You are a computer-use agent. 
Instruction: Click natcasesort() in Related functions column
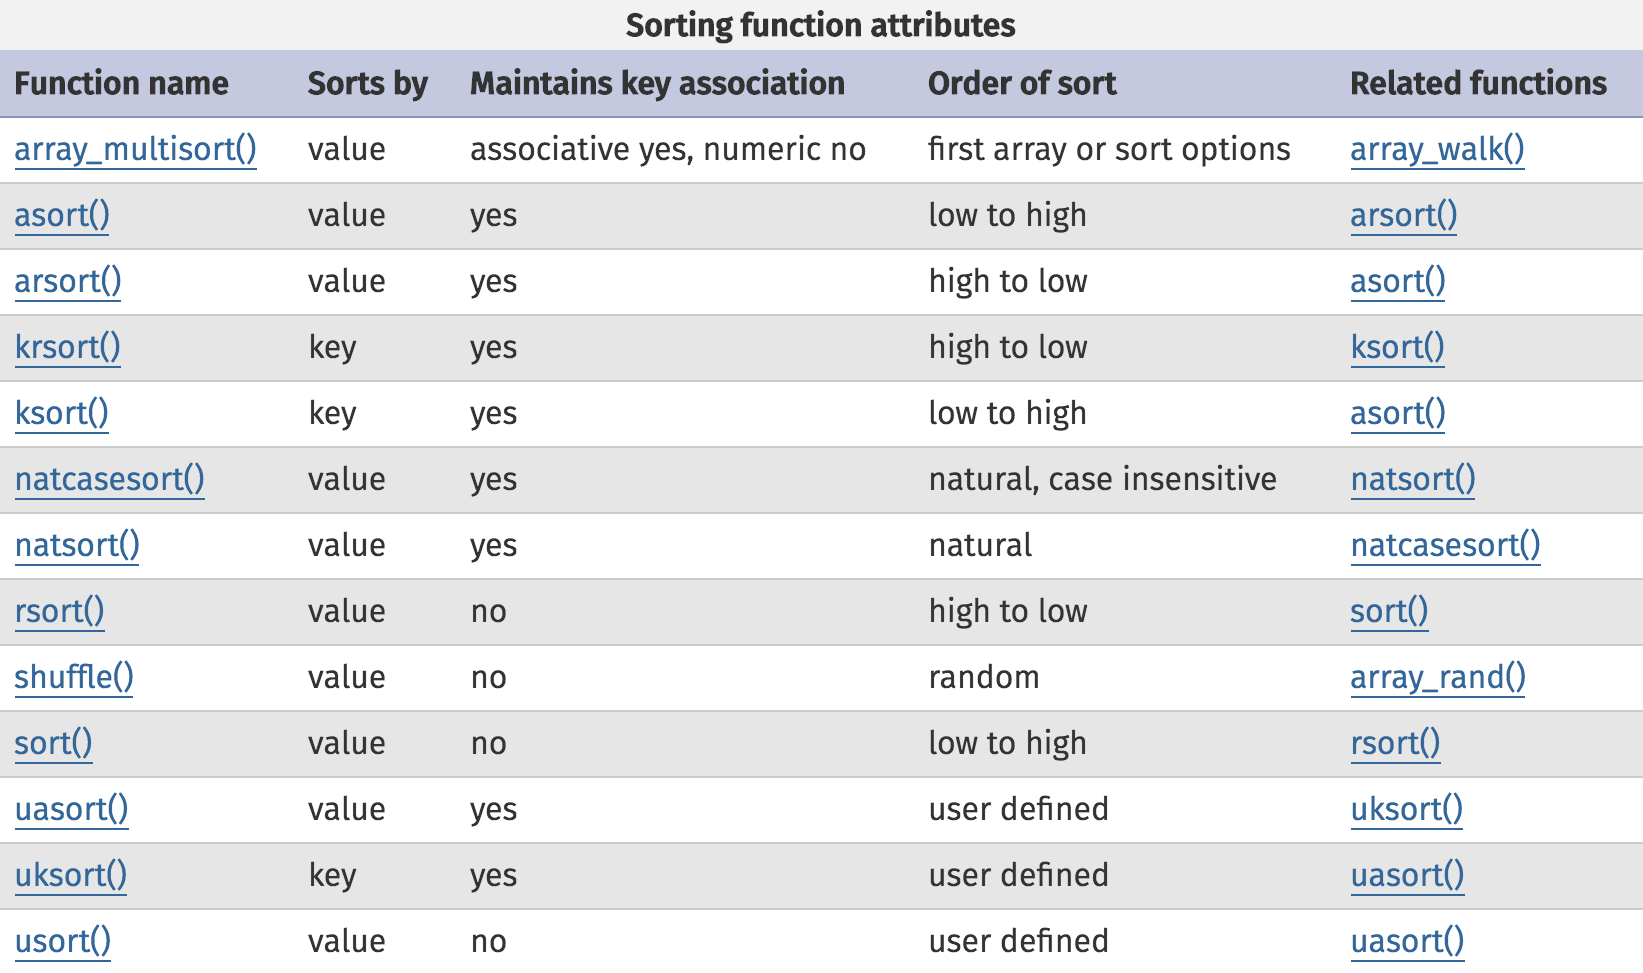click(x=1445, y=545)
